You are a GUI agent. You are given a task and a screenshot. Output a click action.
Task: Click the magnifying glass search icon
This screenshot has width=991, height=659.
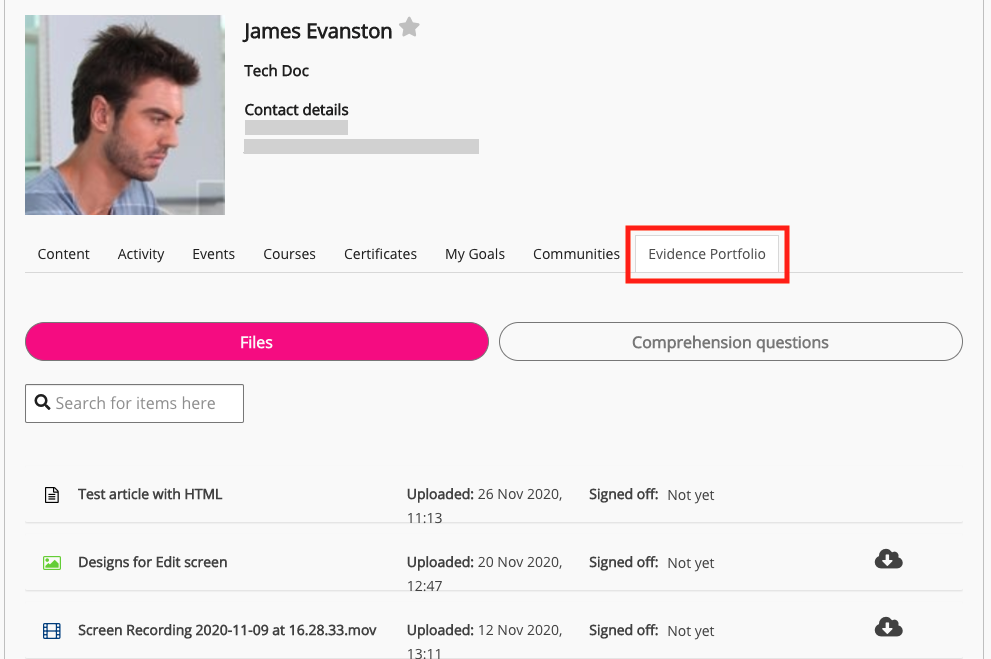tap(42, 402)
